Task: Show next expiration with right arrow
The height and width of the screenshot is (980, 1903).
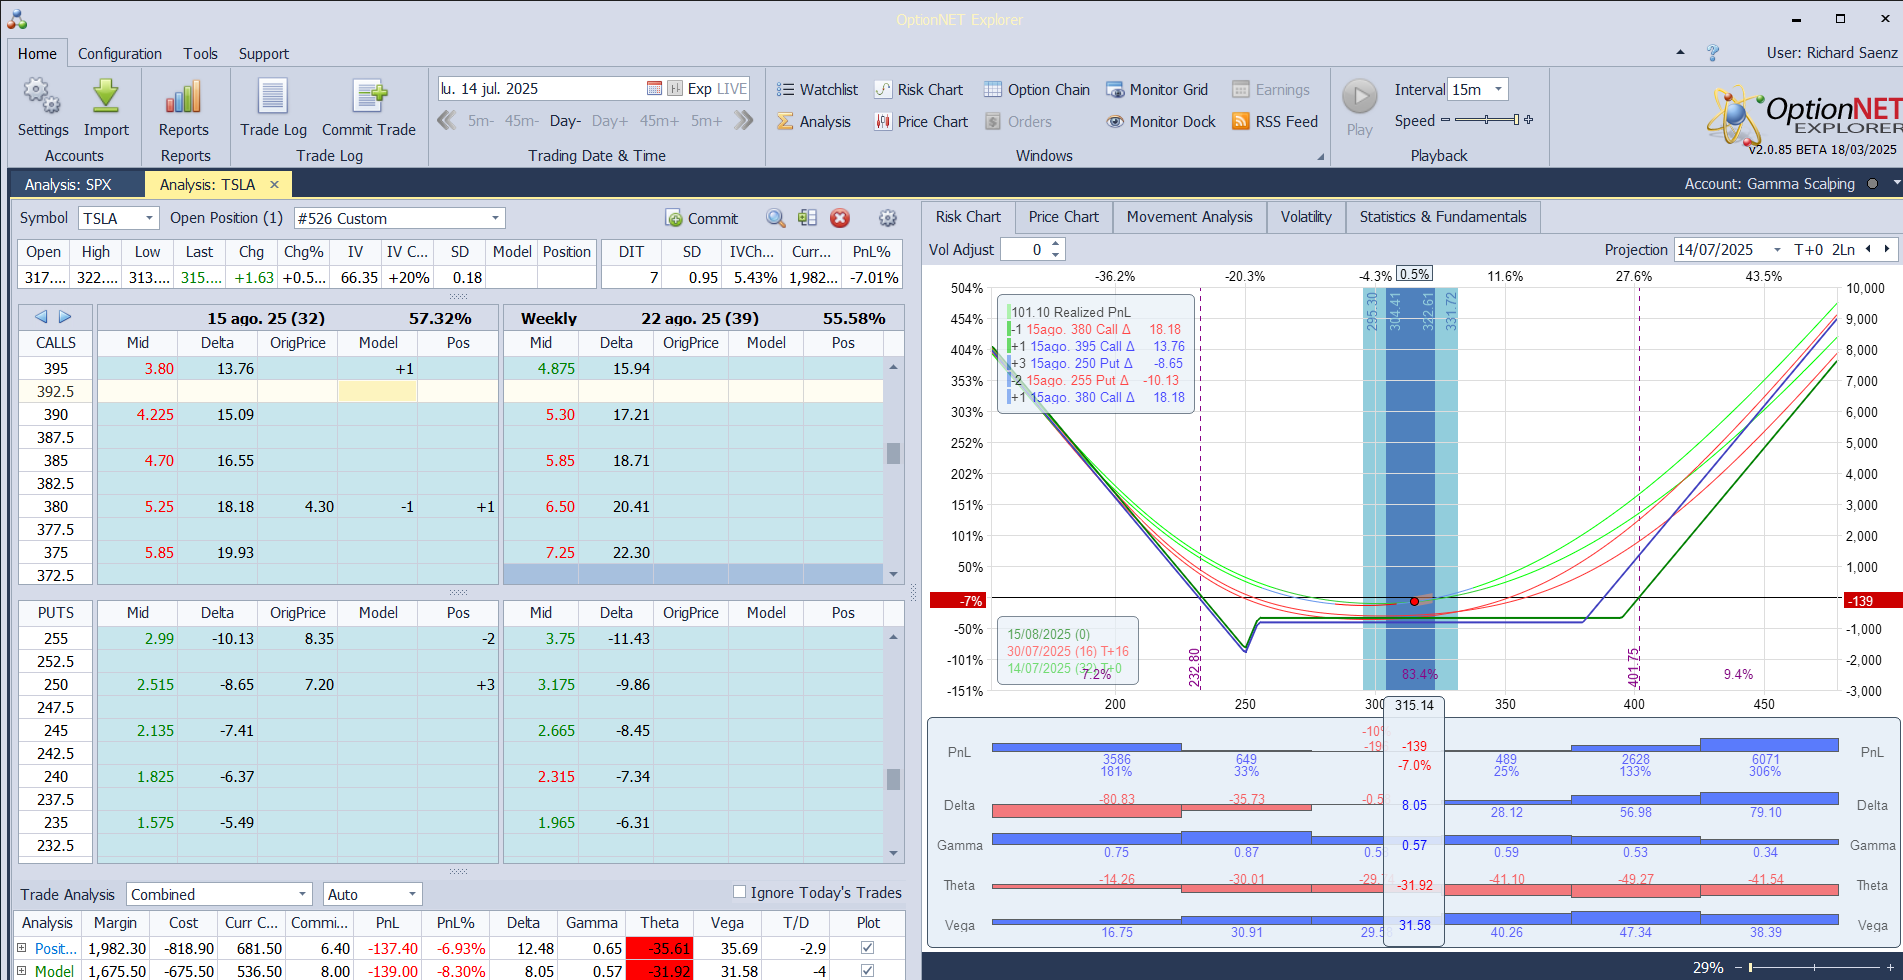Action: pyautogui.click(x=65, y=317)
